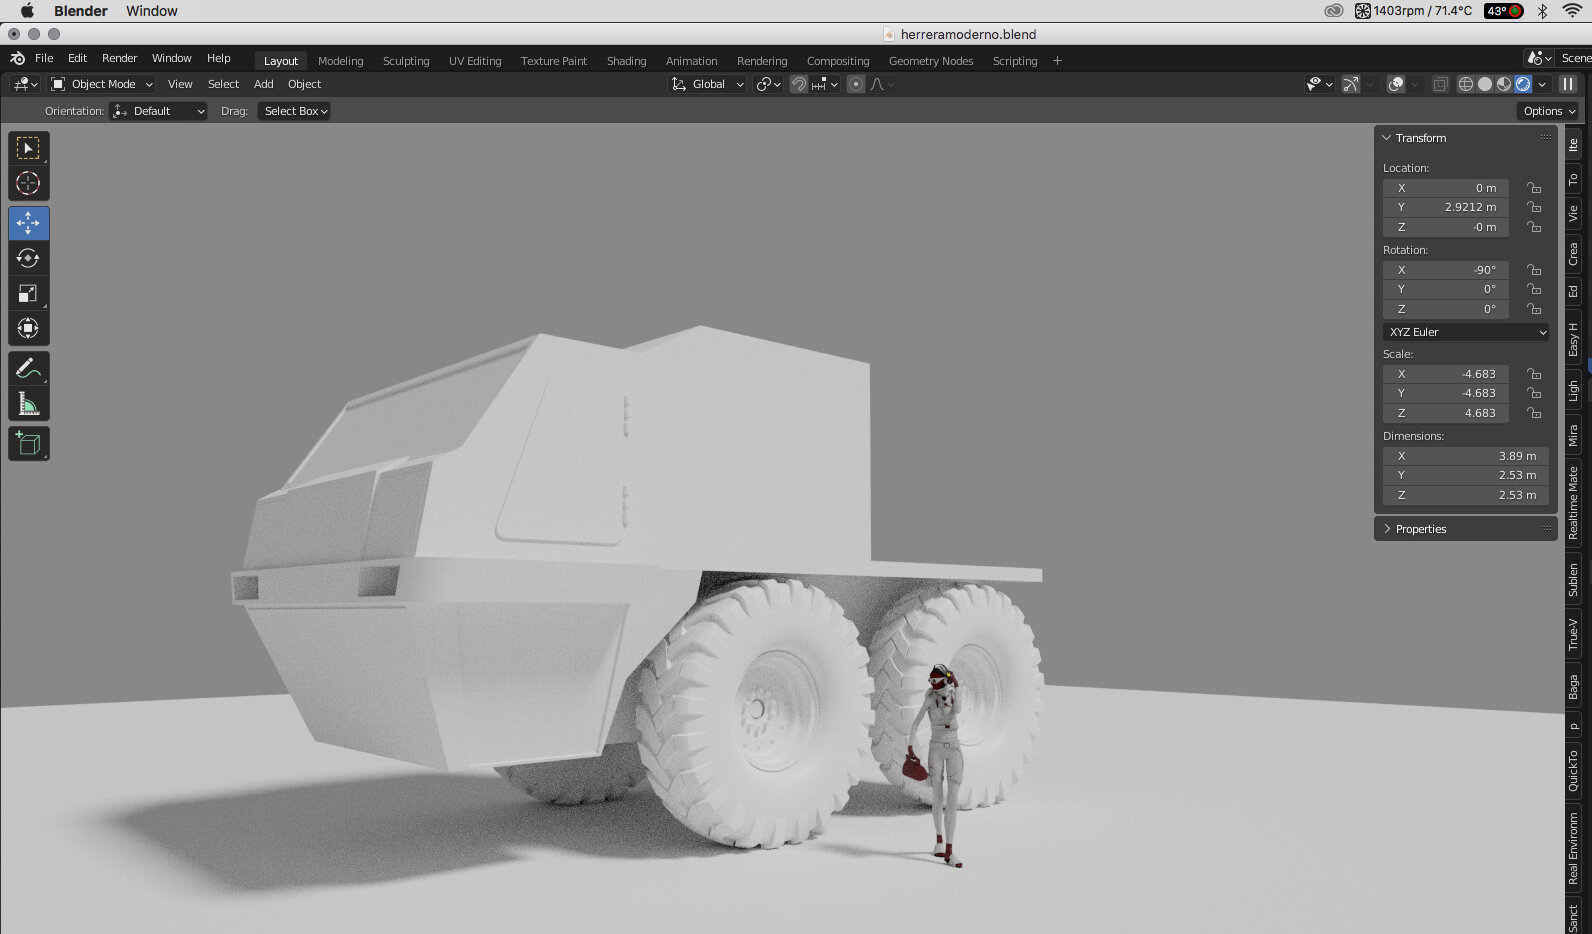Toggle snapping magnet on or off
This screenshot has width=1592, height=934.
tap(798, 84)
